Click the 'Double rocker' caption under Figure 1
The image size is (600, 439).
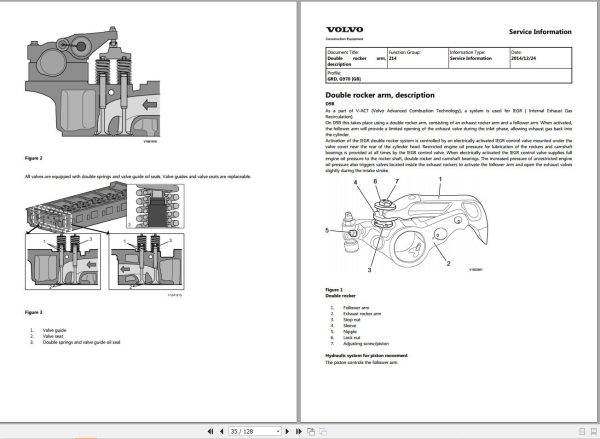(x=340, y=296)
